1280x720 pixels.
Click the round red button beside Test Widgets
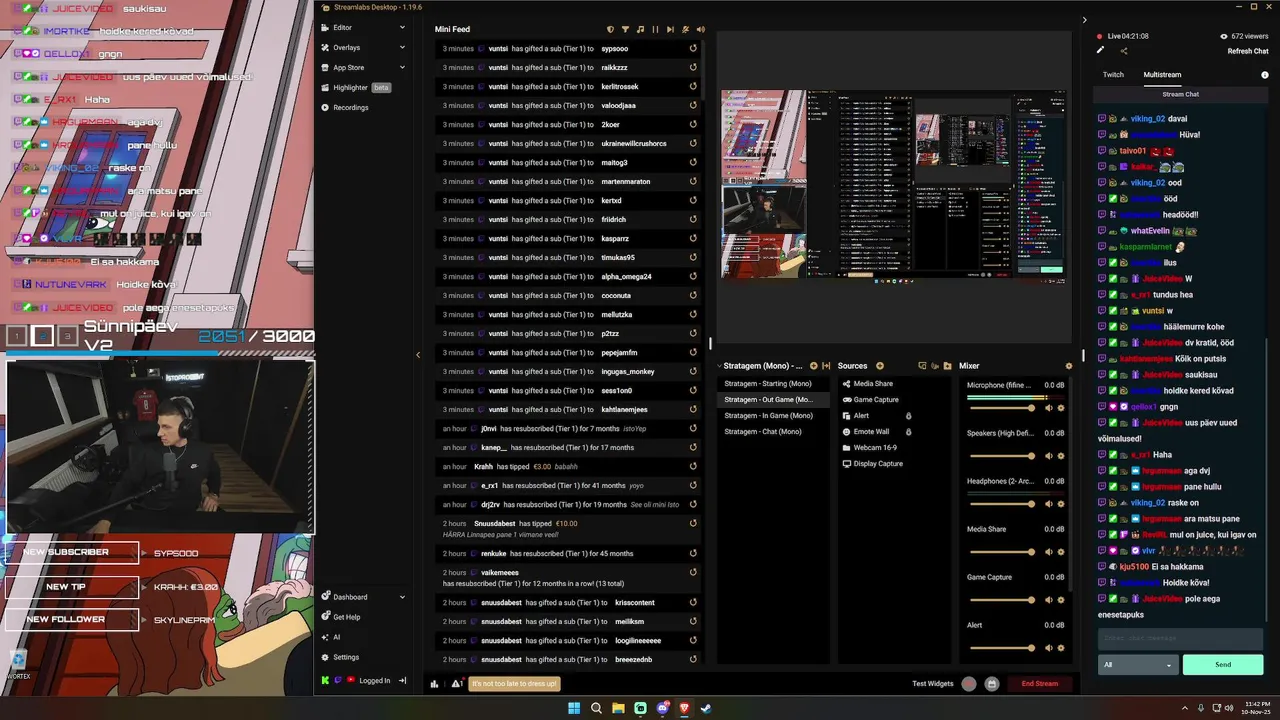[x=968, y=684]
